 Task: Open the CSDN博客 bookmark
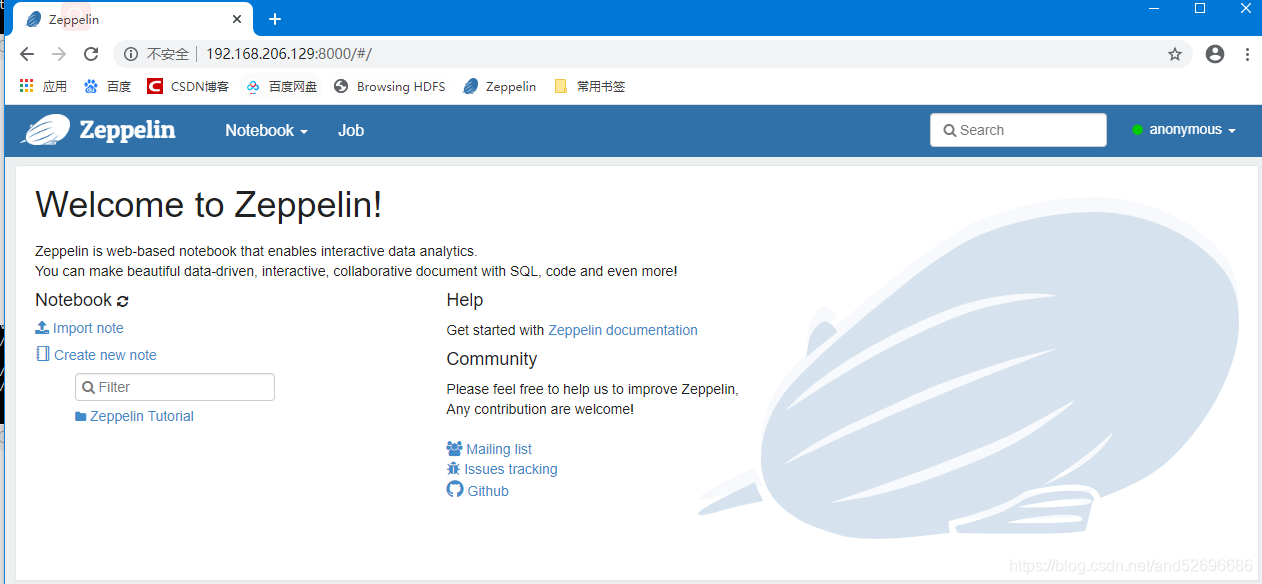coord(188,86)
